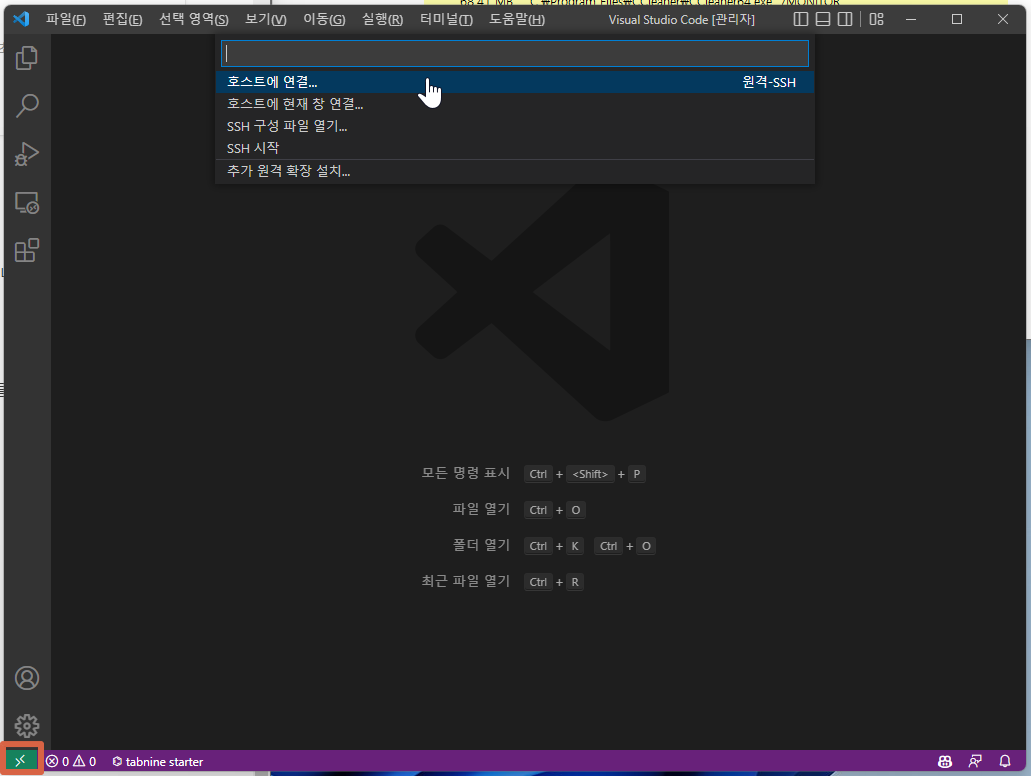Open the 편집(E) menu
This screenshot has height=776, width=1031.
coord(122,19)
